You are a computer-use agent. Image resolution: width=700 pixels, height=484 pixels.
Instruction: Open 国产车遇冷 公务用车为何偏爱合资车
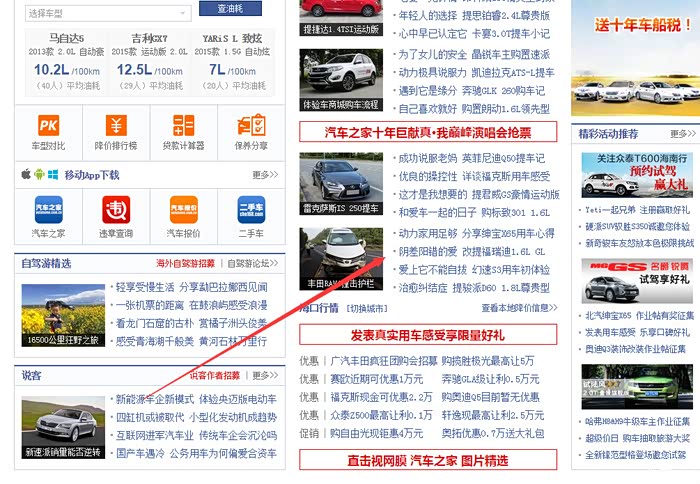tap(196, 454)
